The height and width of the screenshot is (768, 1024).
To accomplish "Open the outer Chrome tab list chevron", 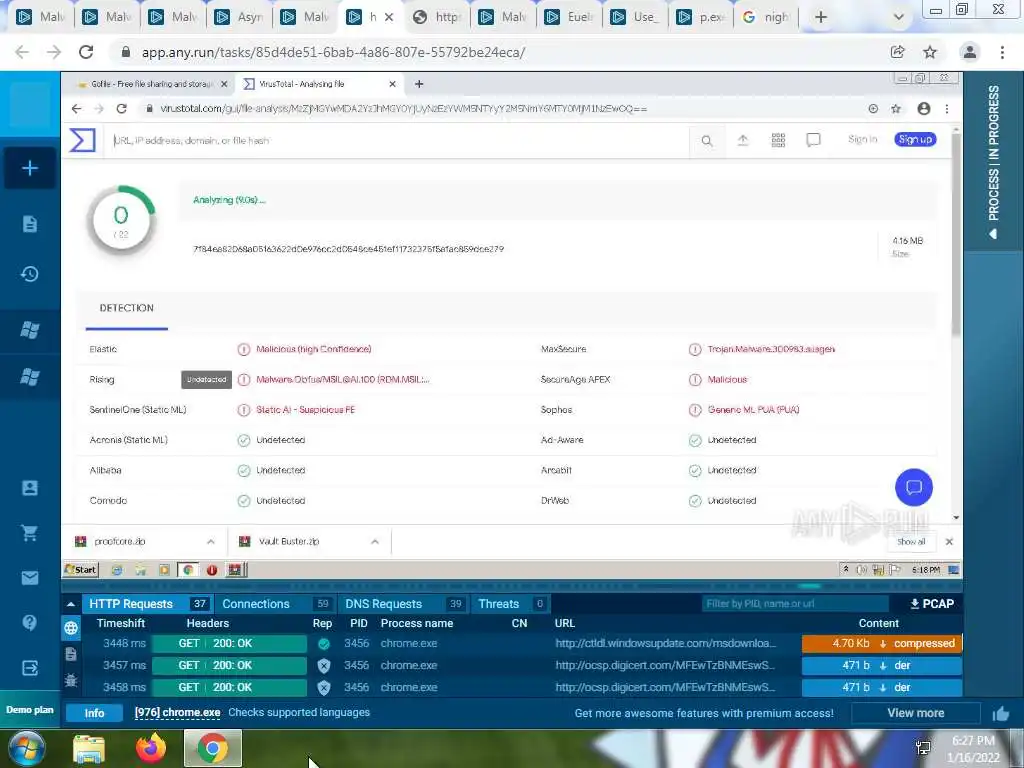I will point(899,17).
